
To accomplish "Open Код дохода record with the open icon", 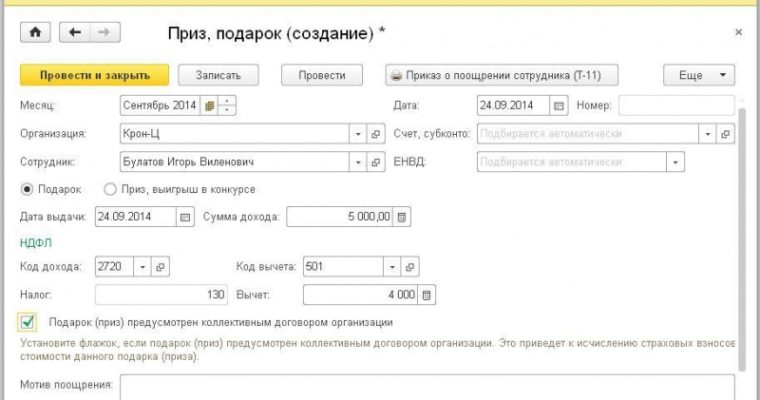I will [160, 267].
